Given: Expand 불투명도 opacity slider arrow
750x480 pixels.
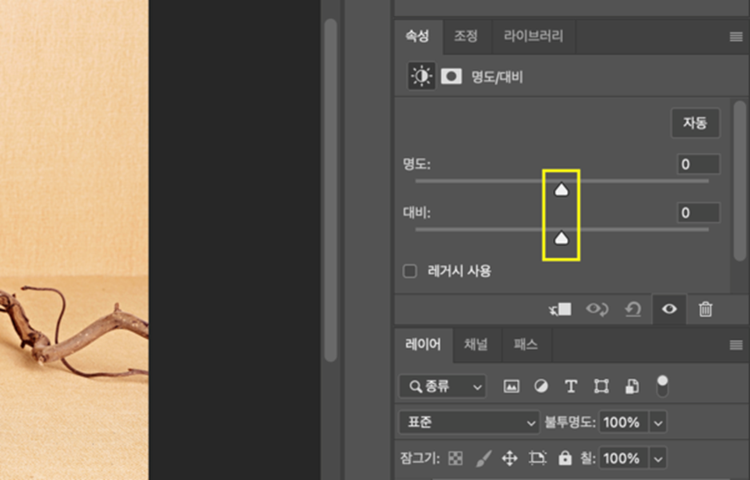Looking at the screenshot, I should pyautogui.click(x=658, y=423).
